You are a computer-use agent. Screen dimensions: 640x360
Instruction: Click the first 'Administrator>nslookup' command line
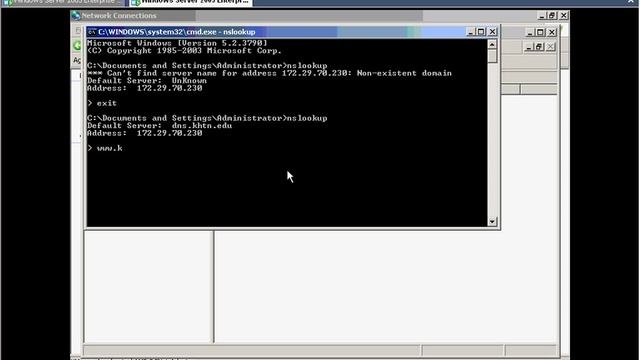click(207, 66)
